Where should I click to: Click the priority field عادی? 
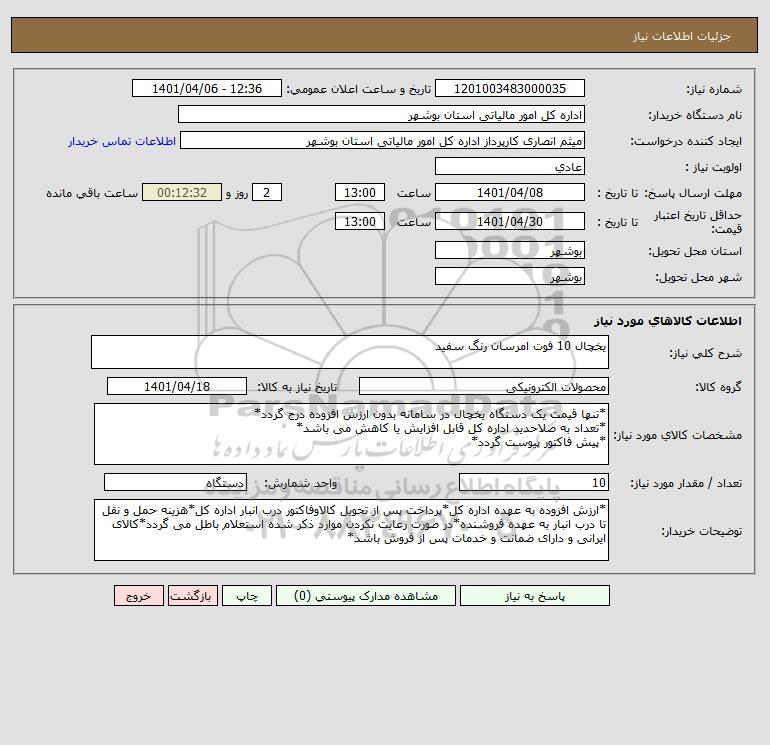[x=510, y=166]
